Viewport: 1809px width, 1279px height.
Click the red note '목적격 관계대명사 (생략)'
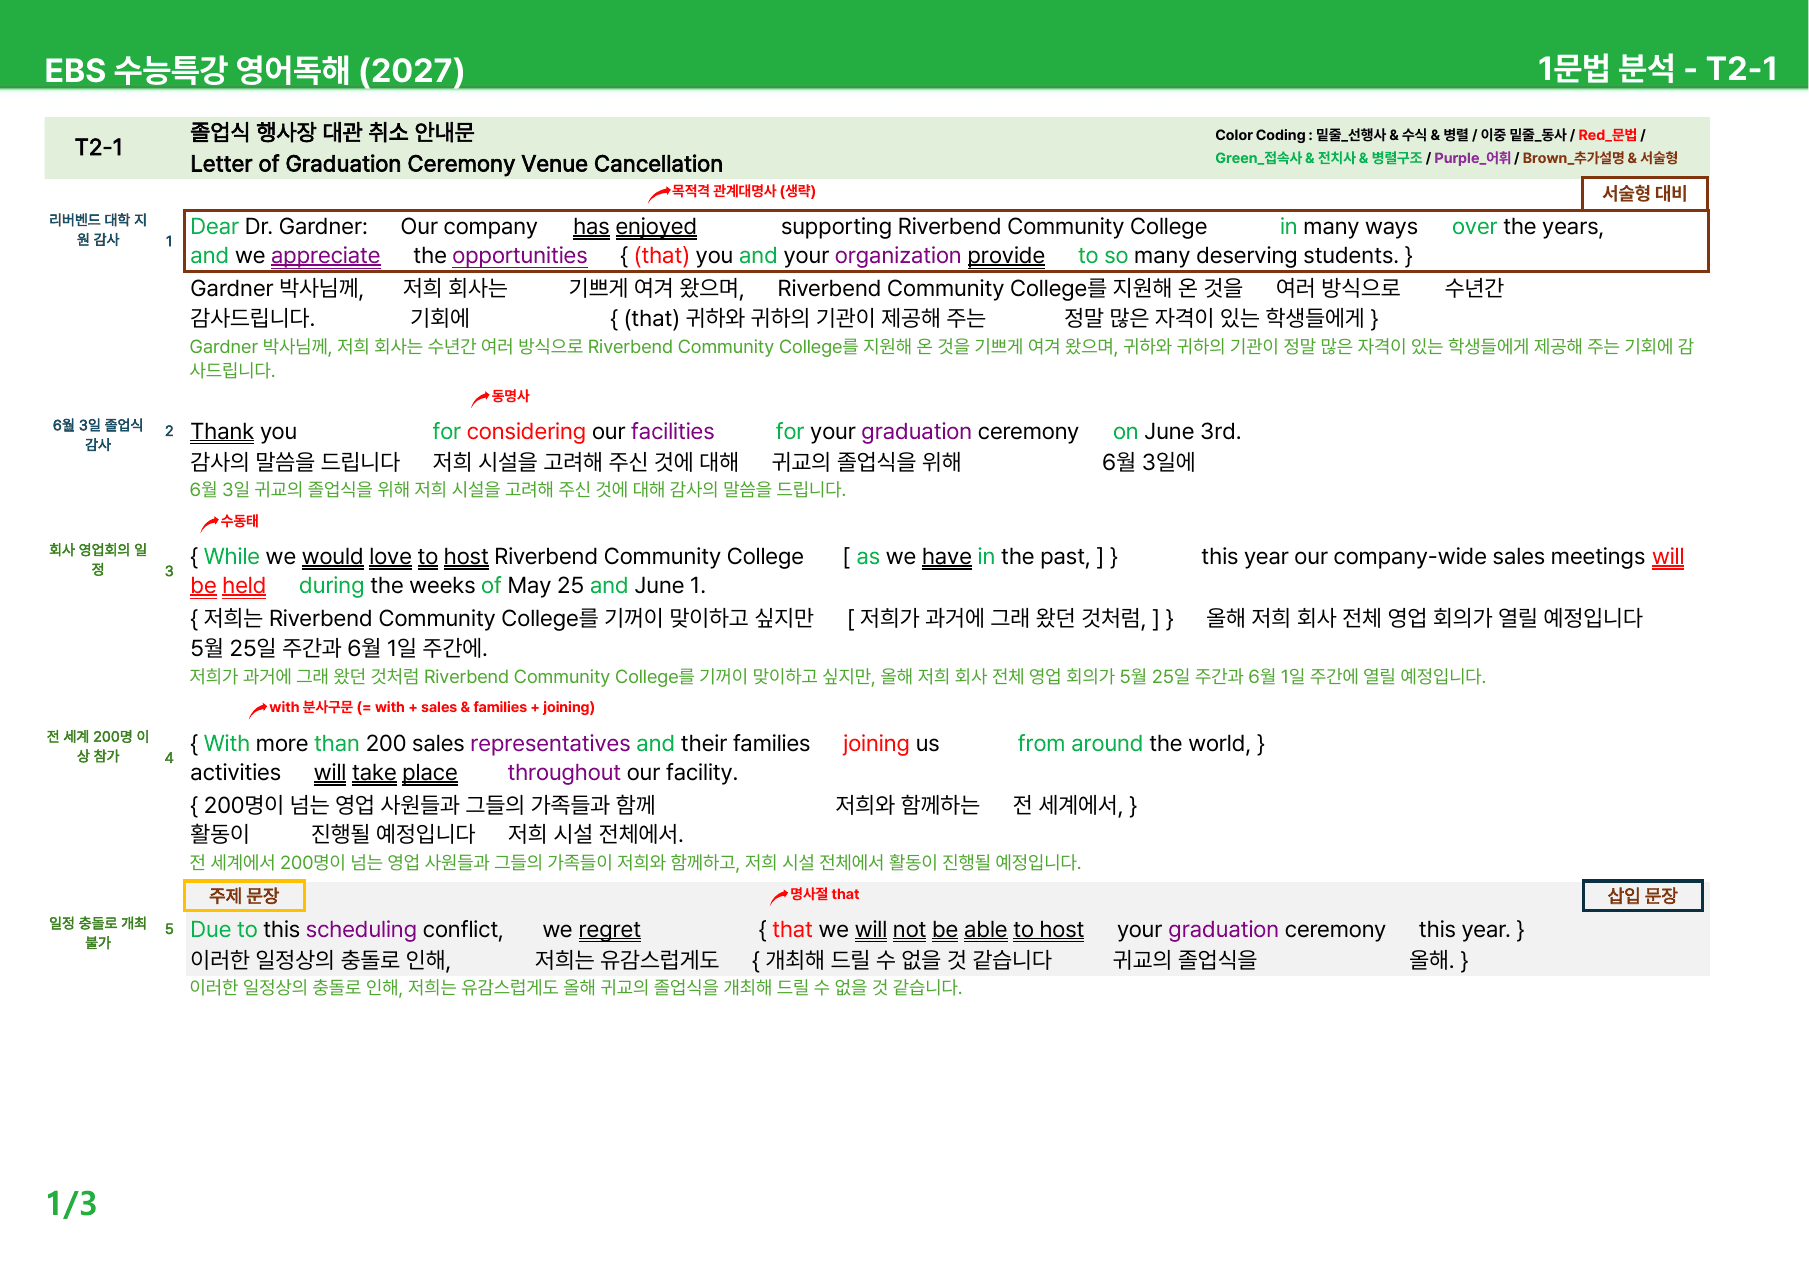click(743, 191)
